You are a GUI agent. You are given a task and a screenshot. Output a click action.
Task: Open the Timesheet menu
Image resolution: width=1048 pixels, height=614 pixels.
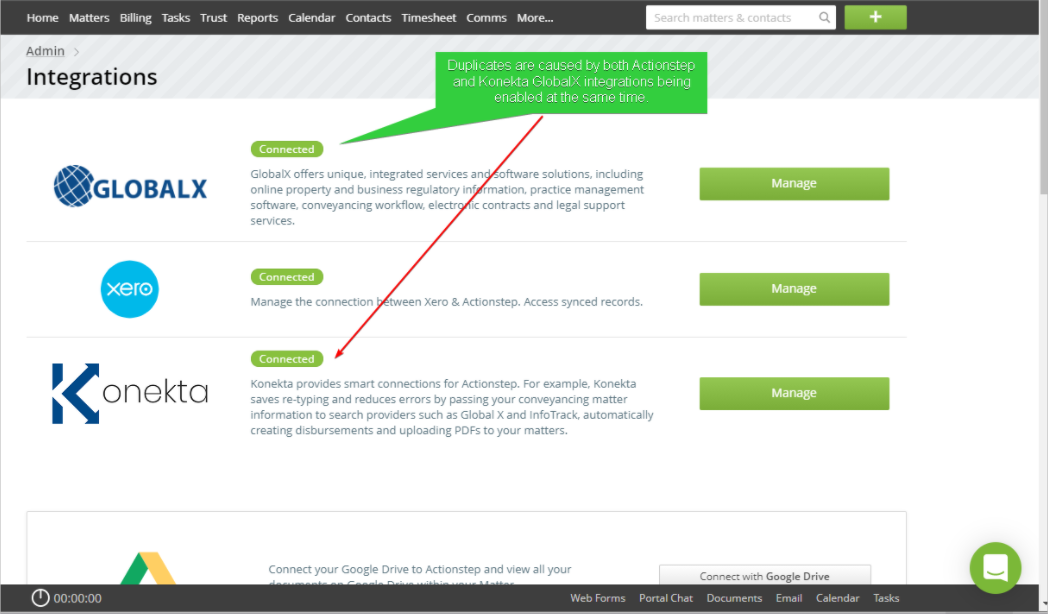tap(428, 18)
